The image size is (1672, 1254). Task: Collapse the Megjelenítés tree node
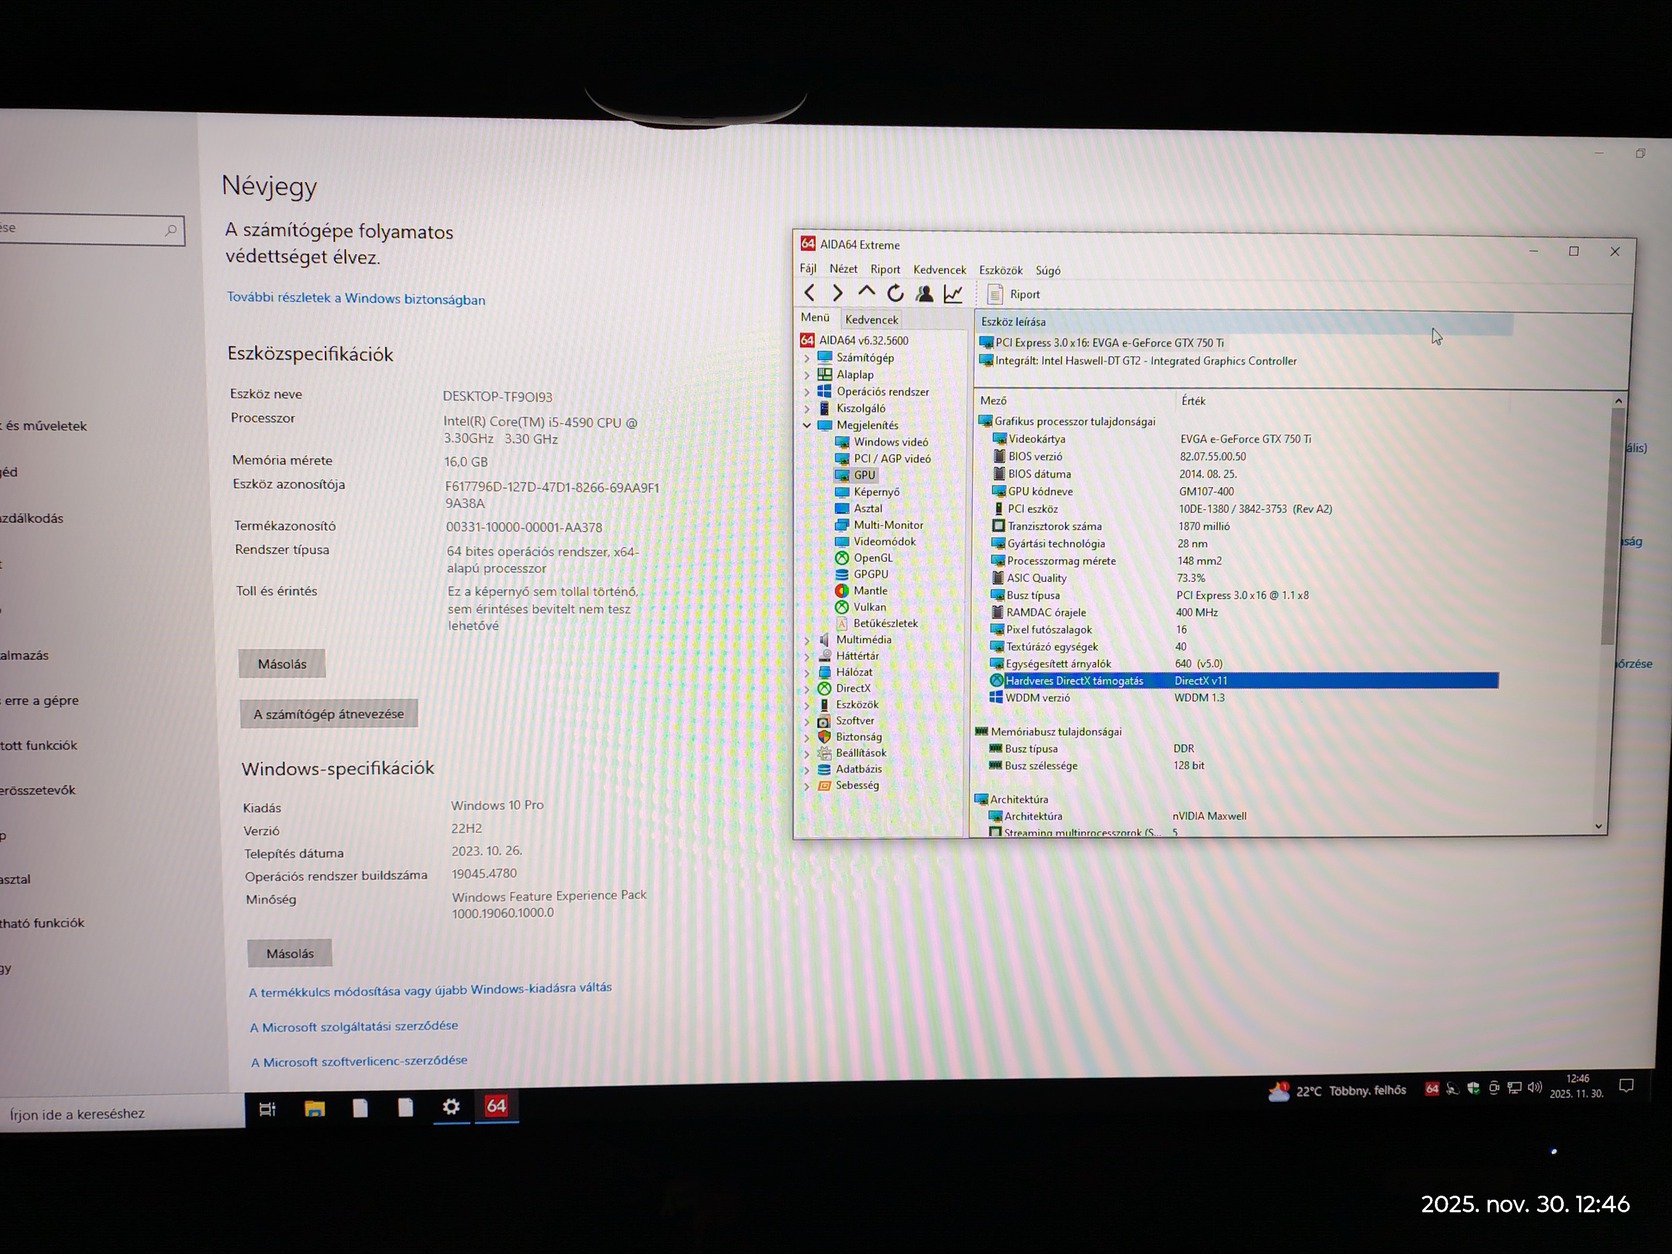807,425
